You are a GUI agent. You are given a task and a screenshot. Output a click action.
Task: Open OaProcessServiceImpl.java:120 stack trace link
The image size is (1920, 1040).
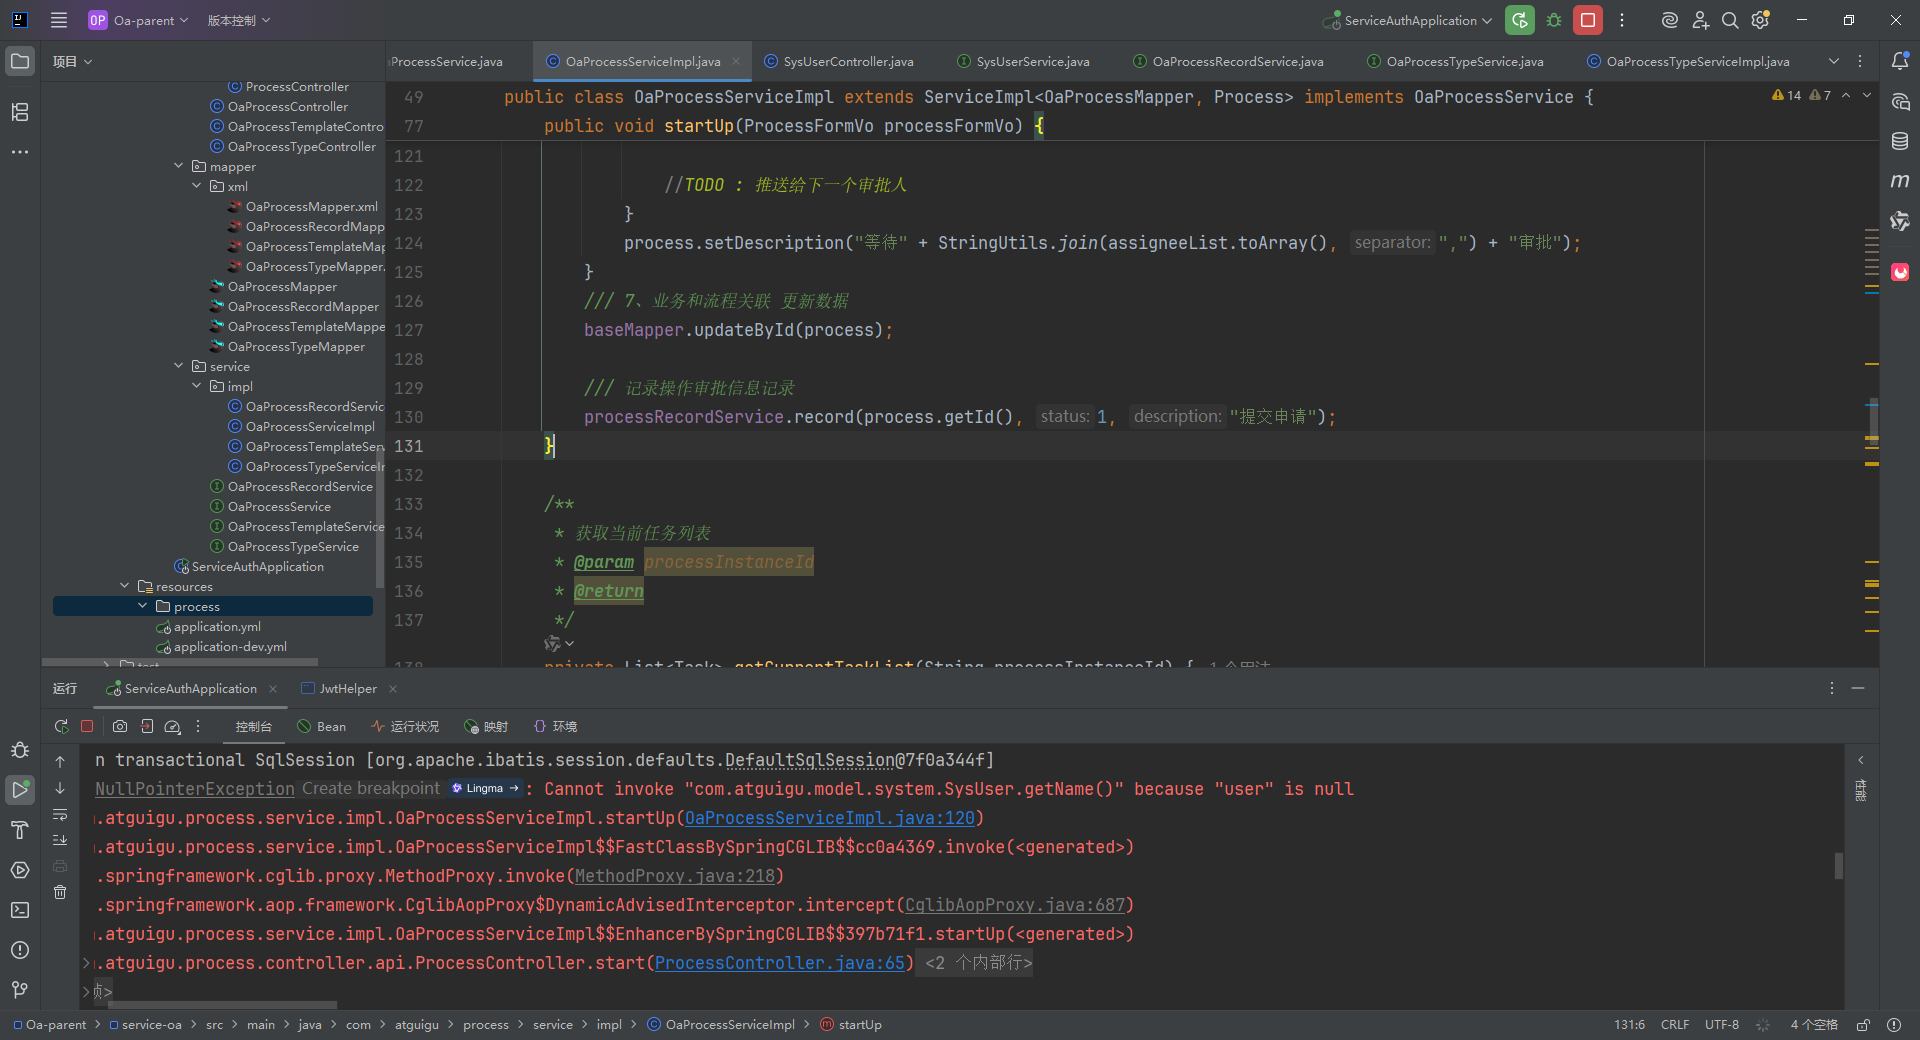coord(830,818)
